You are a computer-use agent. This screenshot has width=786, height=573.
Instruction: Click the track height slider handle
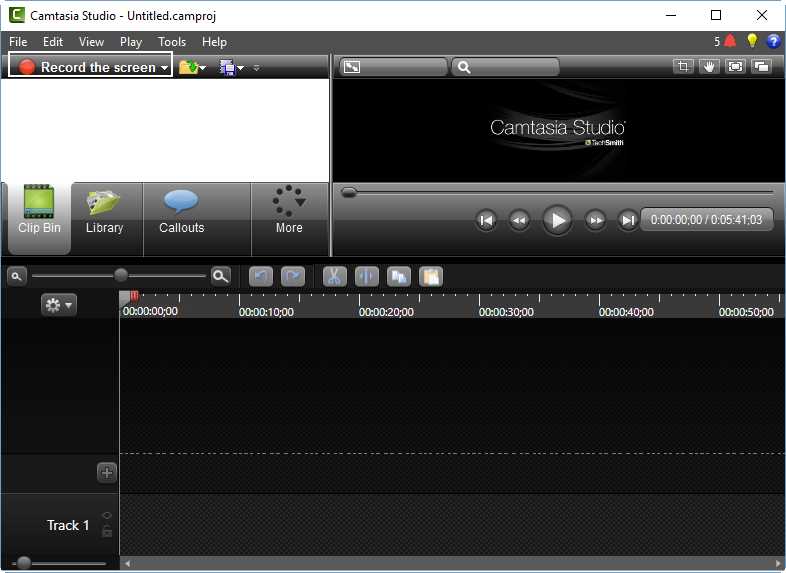[24, 563]
